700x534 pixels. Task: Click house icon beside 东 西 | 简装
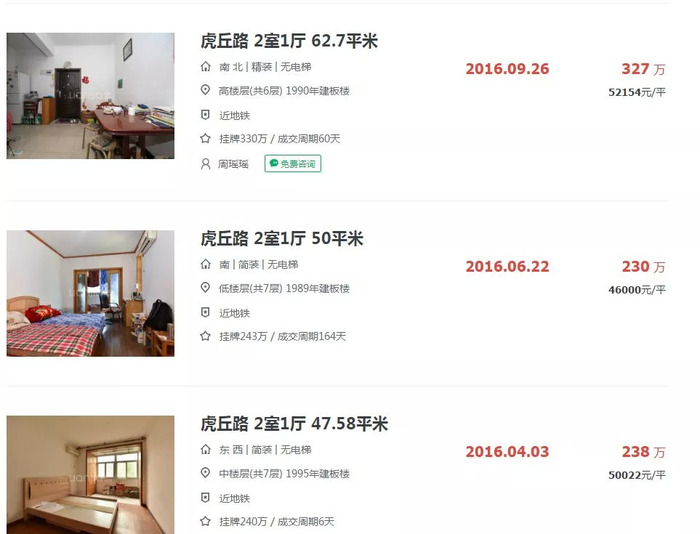pos(205,450)
